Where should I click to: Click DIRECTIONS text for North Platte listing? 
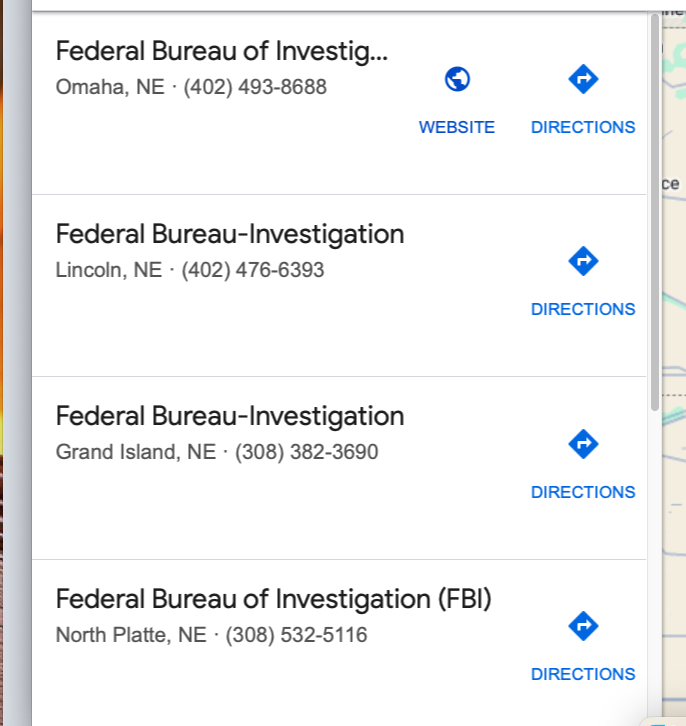click(x=583, y=674)
